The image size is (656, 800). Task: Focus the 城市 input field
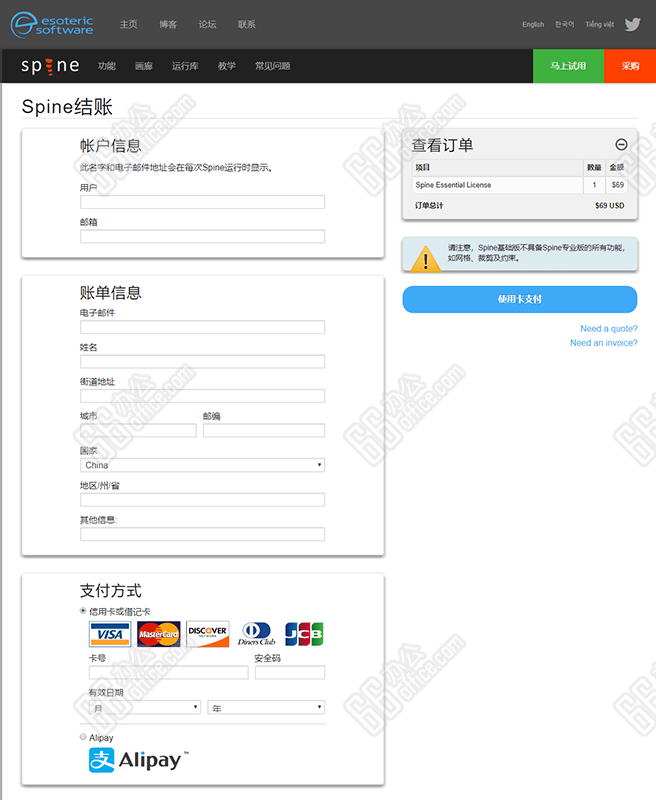point(138,431)
